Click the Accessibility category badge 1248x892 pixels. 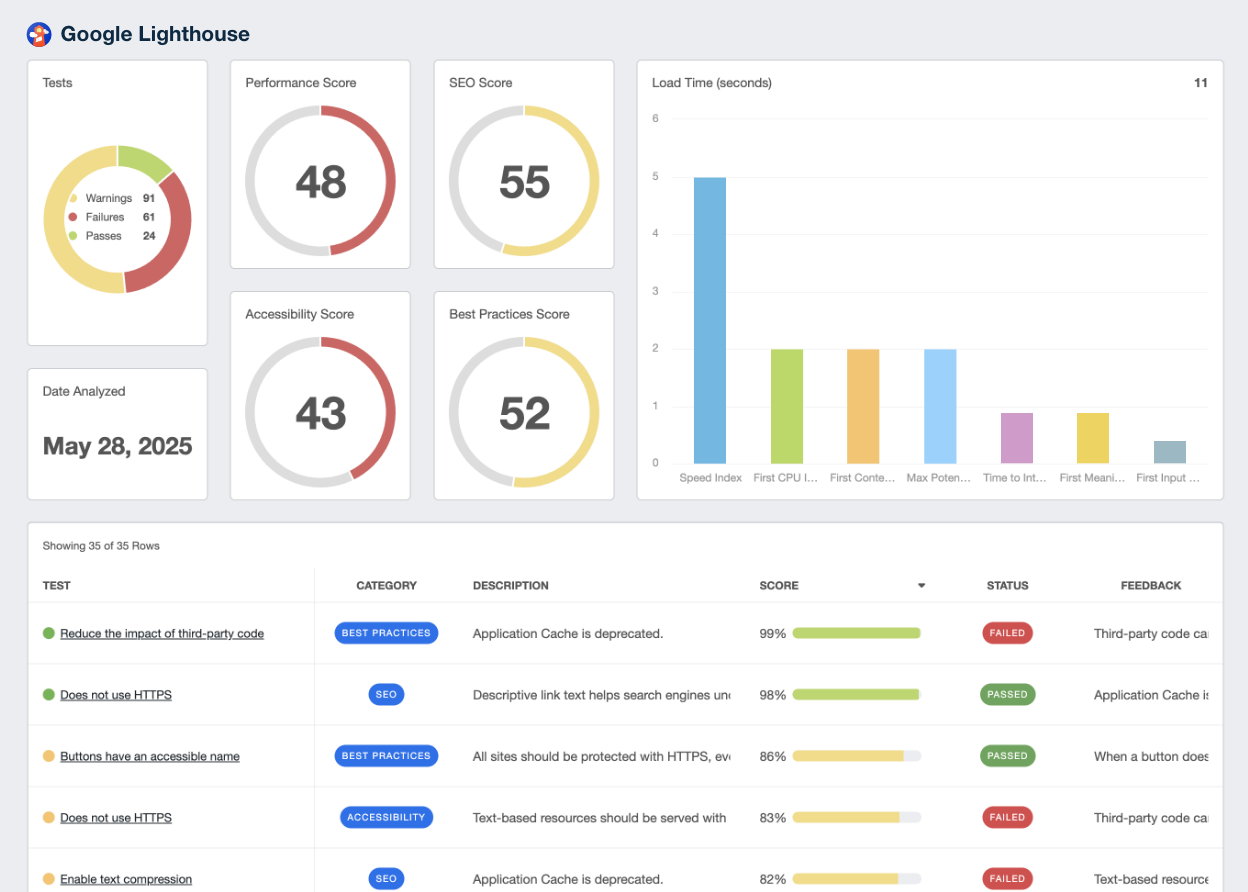[386, 818]
